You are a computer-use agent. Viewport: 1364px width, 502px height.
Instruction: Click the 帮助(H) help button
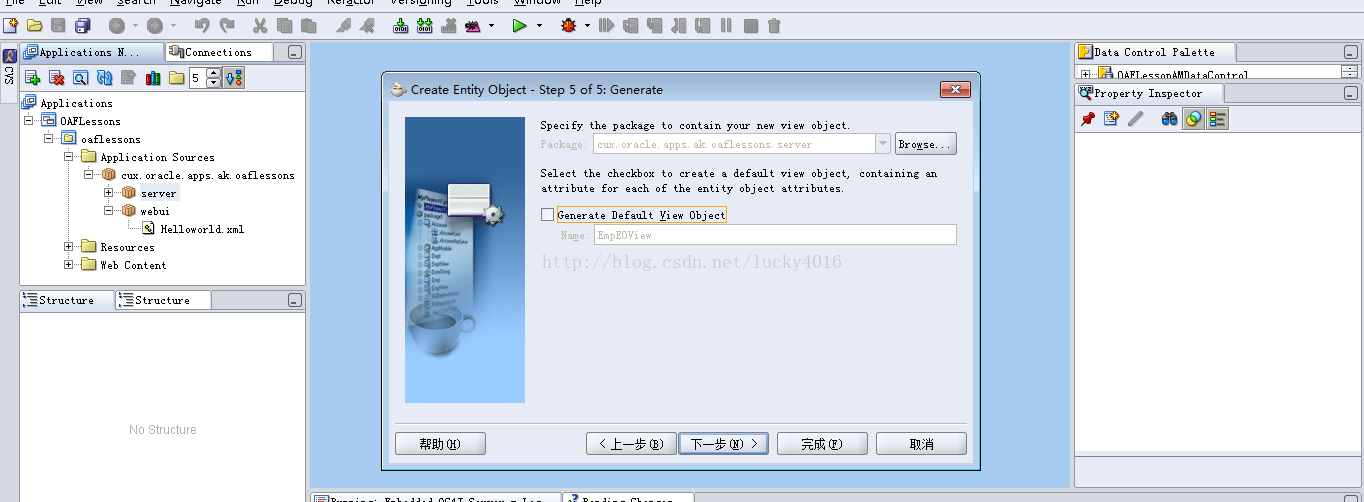(440, 444)
